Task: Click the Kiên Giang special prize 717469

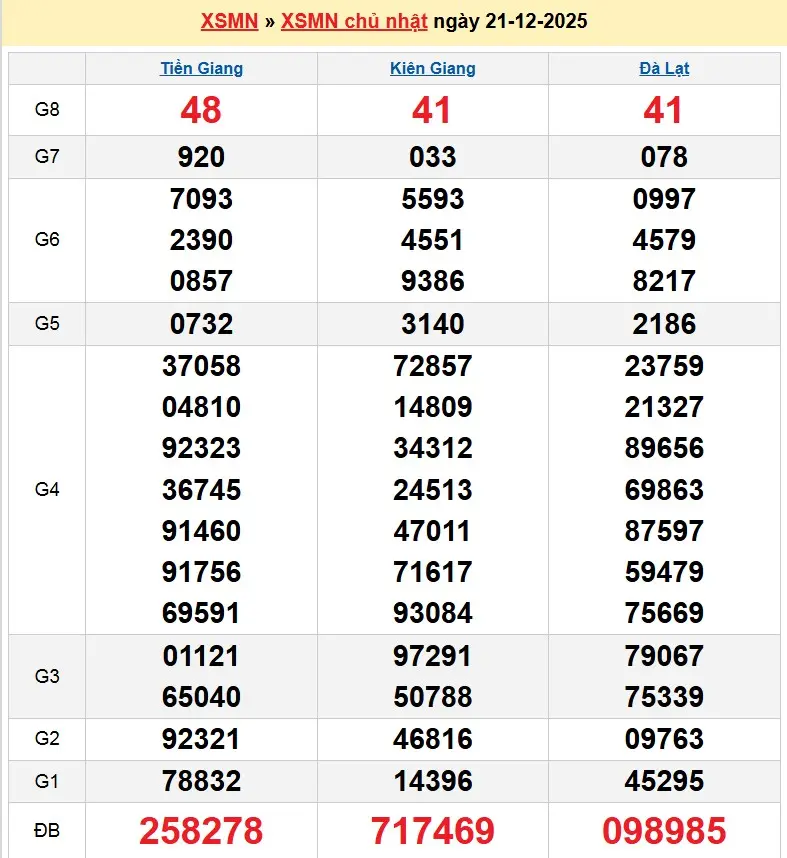Action: (x=432, y=830)
